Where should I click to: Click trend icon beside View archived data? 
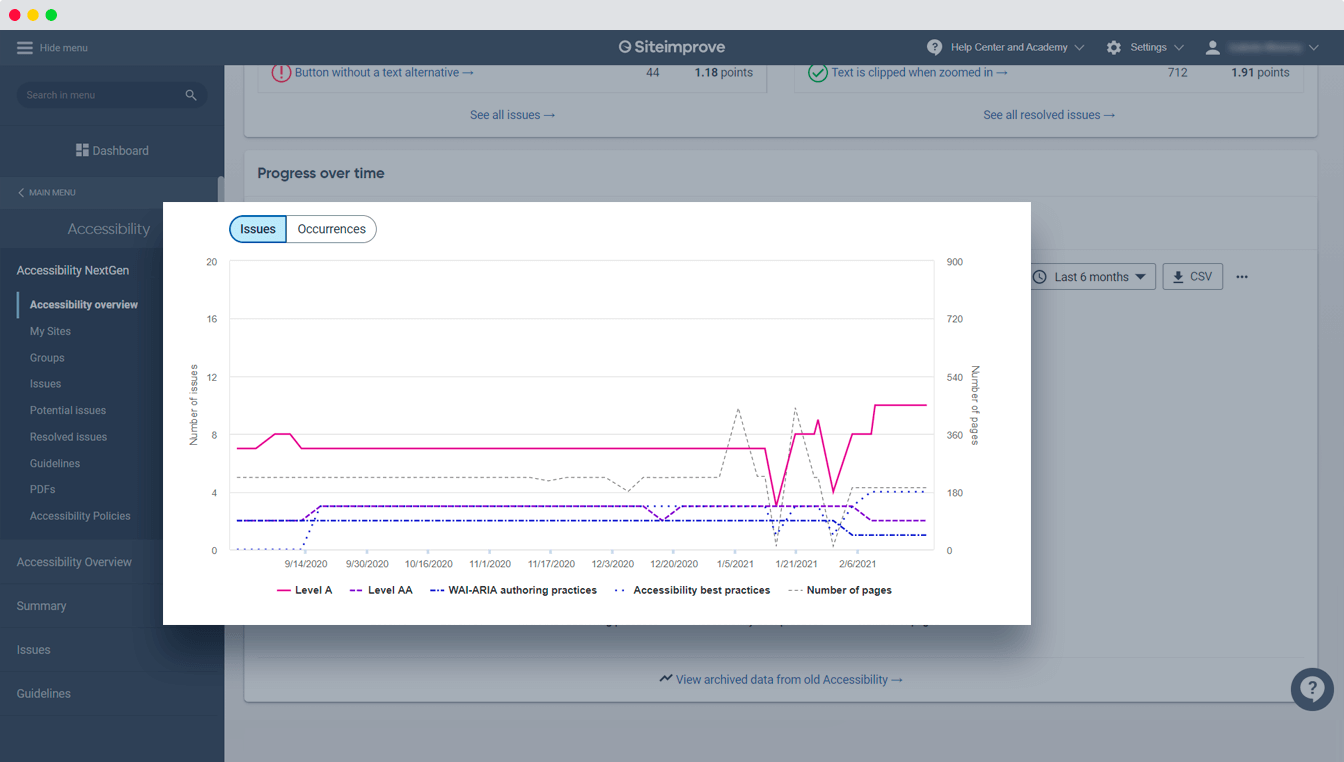point(666,678)
